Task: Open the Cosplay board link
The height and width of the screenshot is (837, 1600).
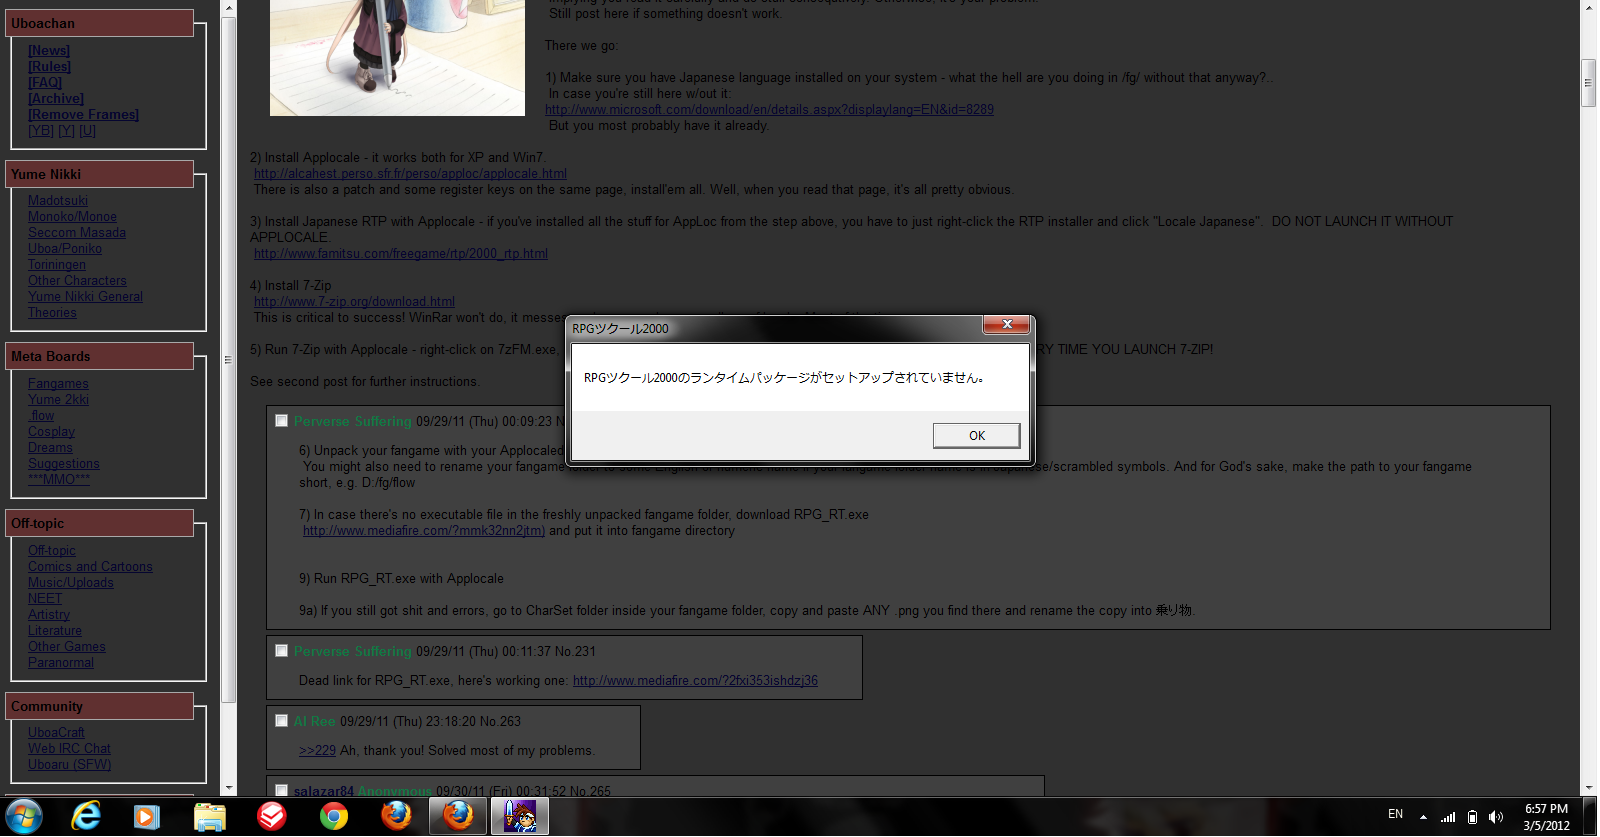Action: coord(51,432)
